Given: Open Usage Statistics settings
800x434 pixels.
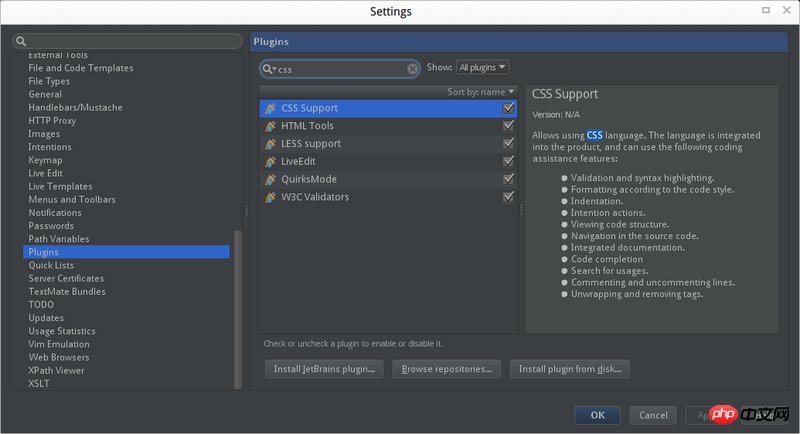Looking at the screenshot, I should click(x=62, y=331).
